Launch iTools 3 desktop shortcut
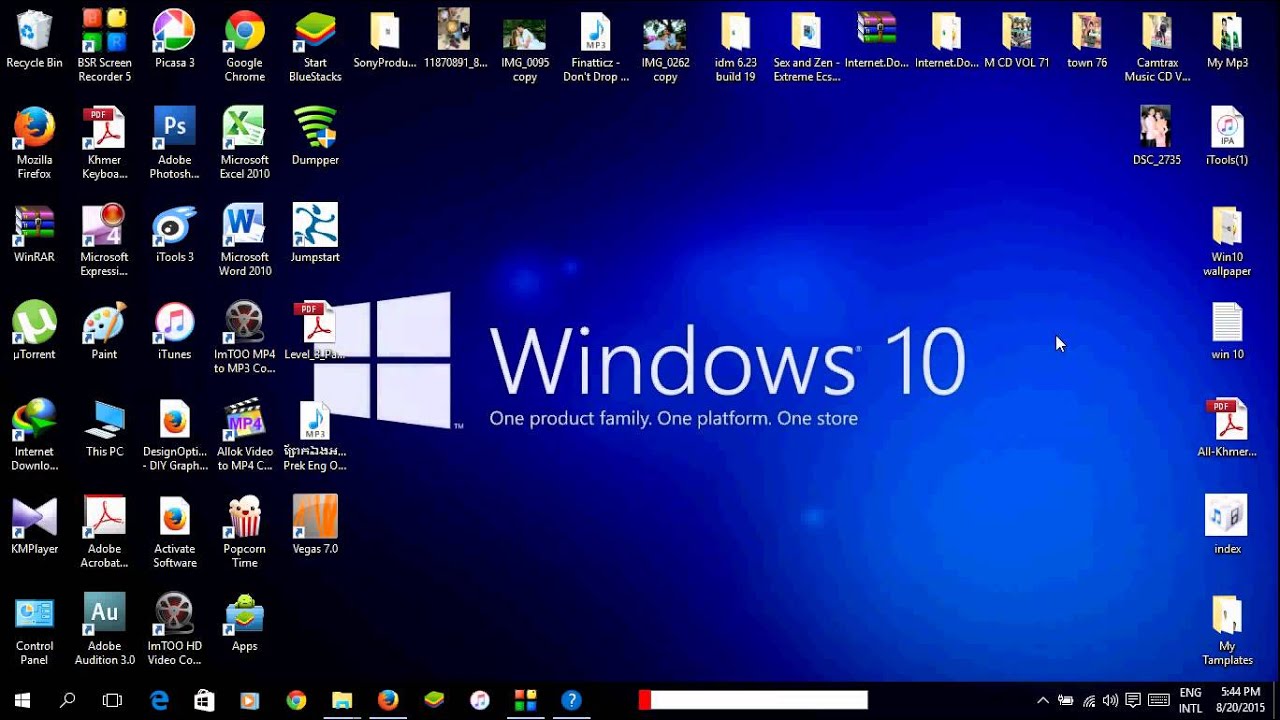1280x720 pixels. [x=174, y=235]
